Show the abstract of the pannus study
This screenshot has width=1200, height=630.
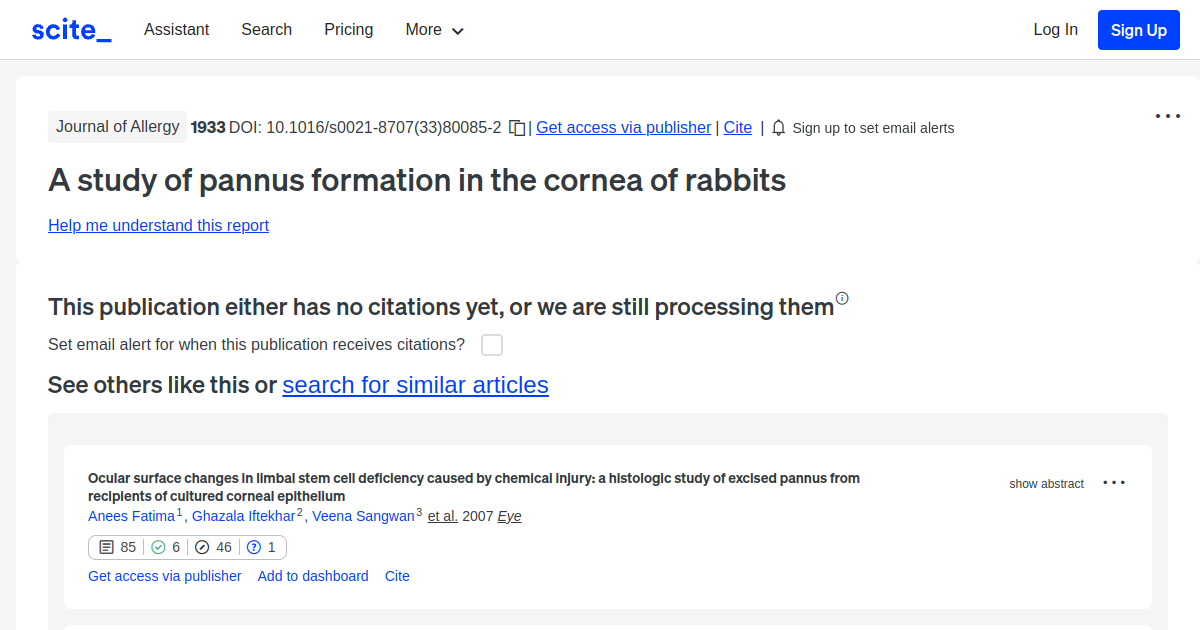[x=1046, y=483]
